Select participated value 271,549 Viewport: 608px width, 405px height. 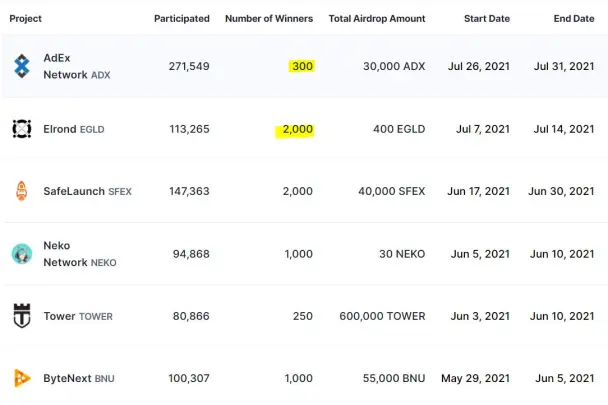(x=189, y=66)
